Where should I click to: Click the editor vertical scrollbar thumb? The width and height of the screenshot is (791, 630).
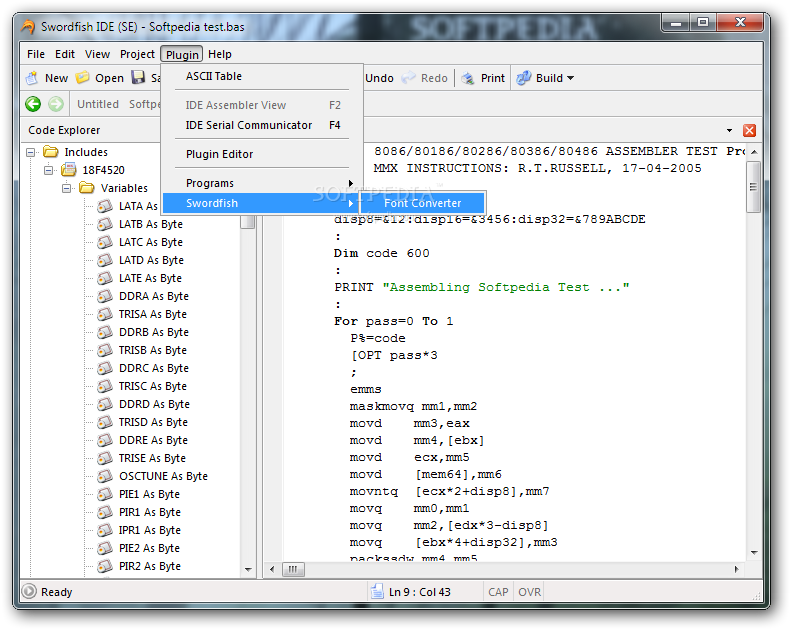(x=753, y=187)
